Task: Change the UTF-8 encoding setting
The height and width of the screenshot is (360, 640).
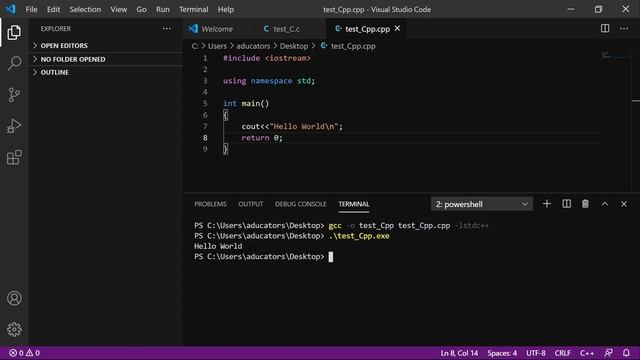Action: pos(536,353)
